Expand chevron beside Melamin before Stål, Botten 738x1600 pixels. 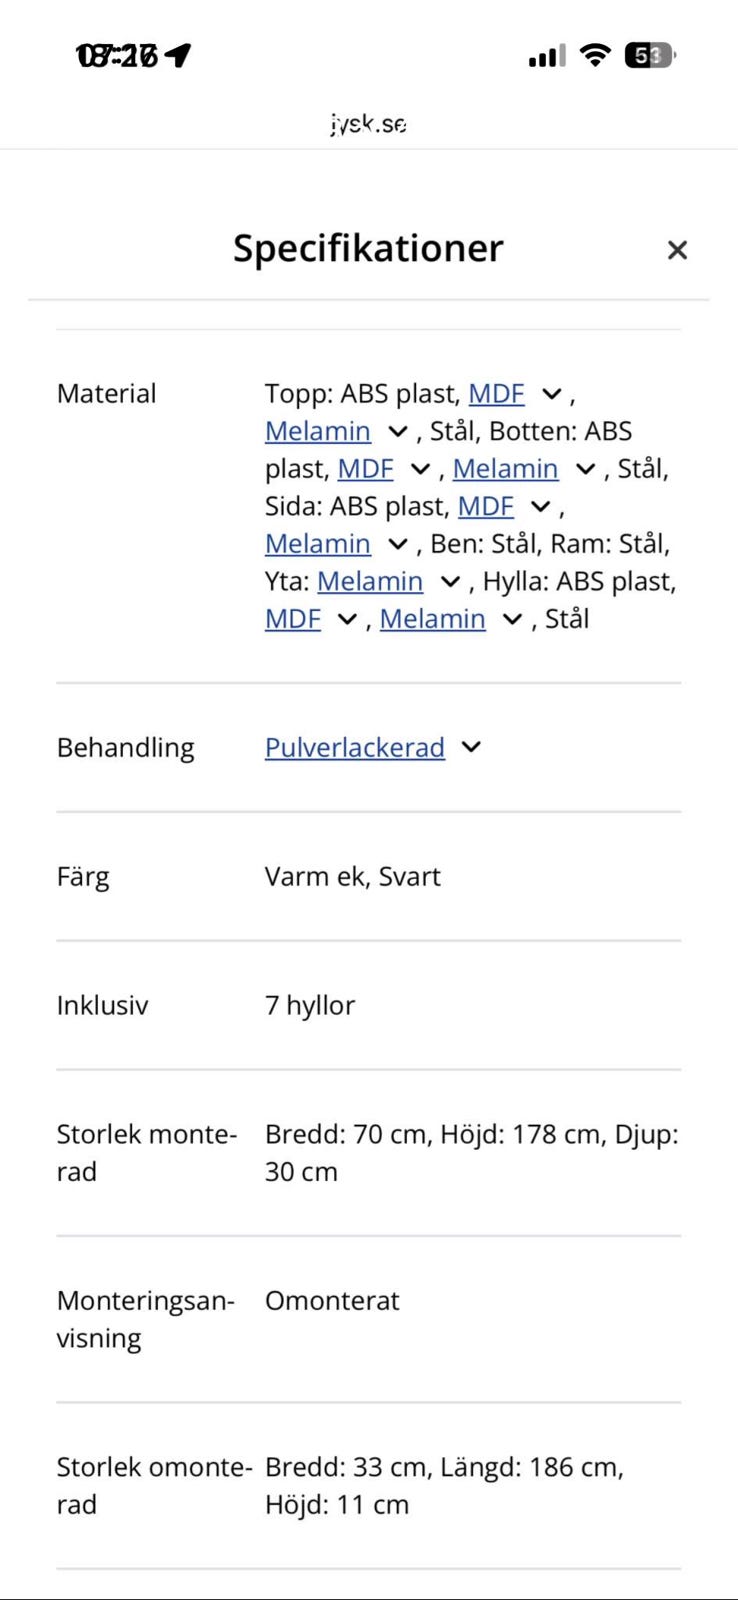coord(397,431)
